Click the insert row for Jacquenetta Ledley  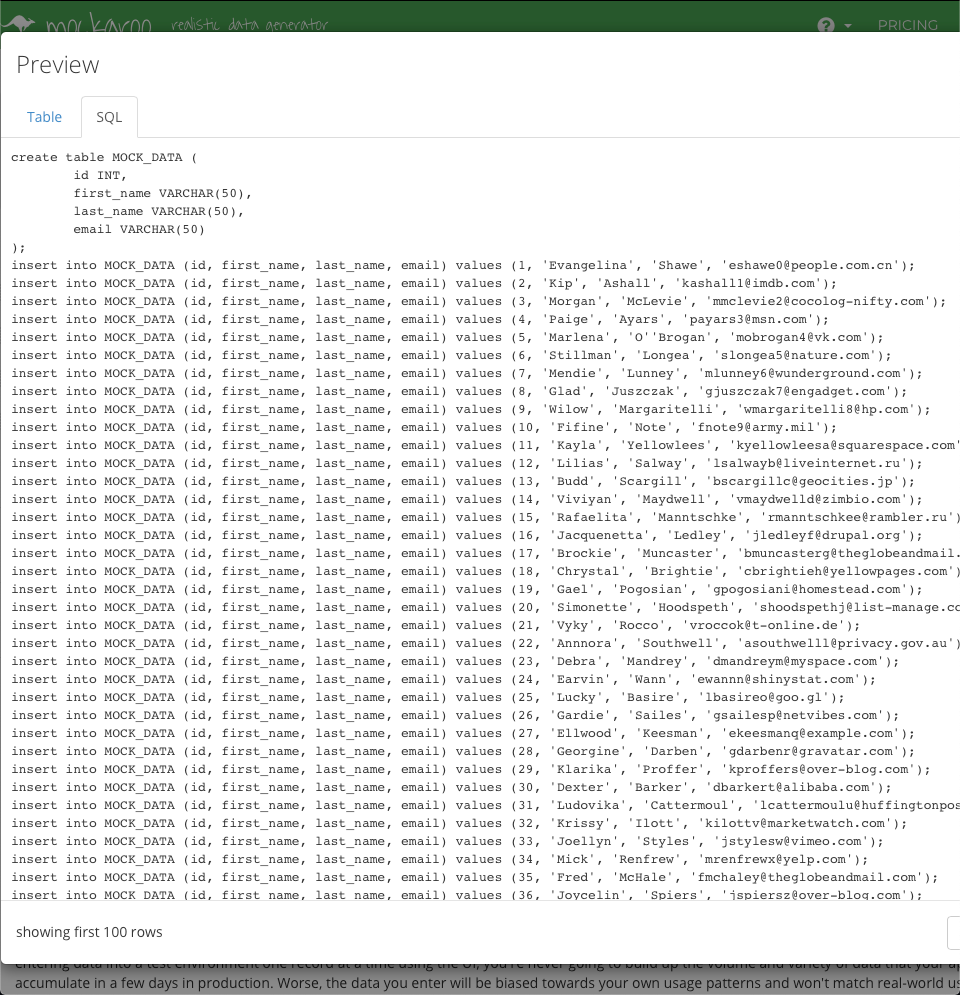pos(467,536)
